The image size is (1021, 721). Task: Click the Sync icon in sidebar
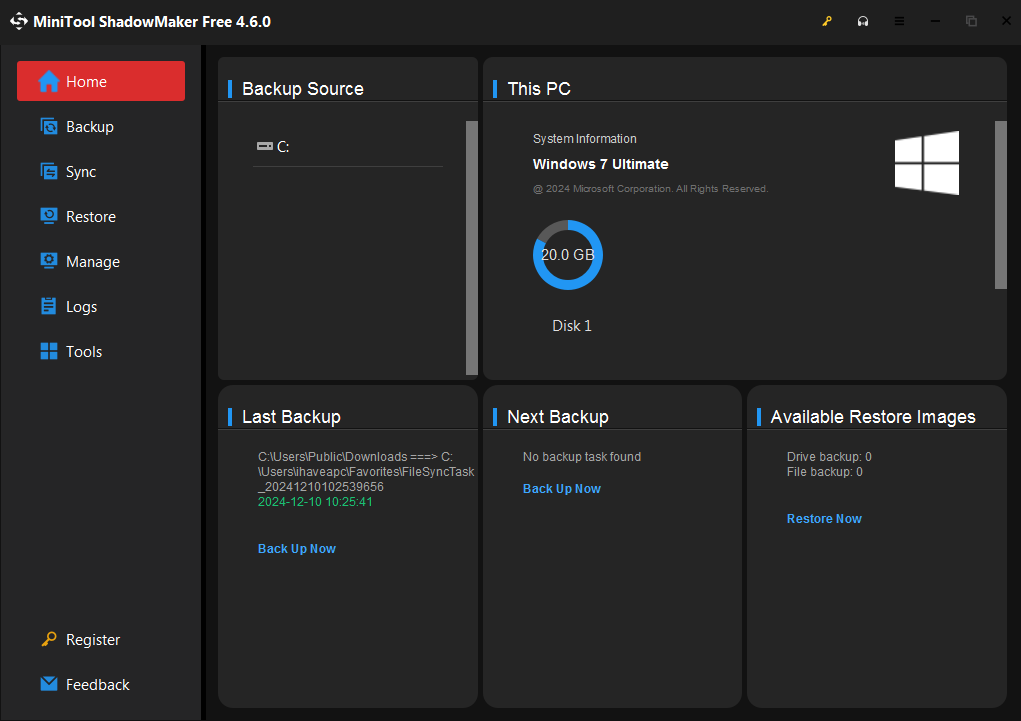point(49,171)
